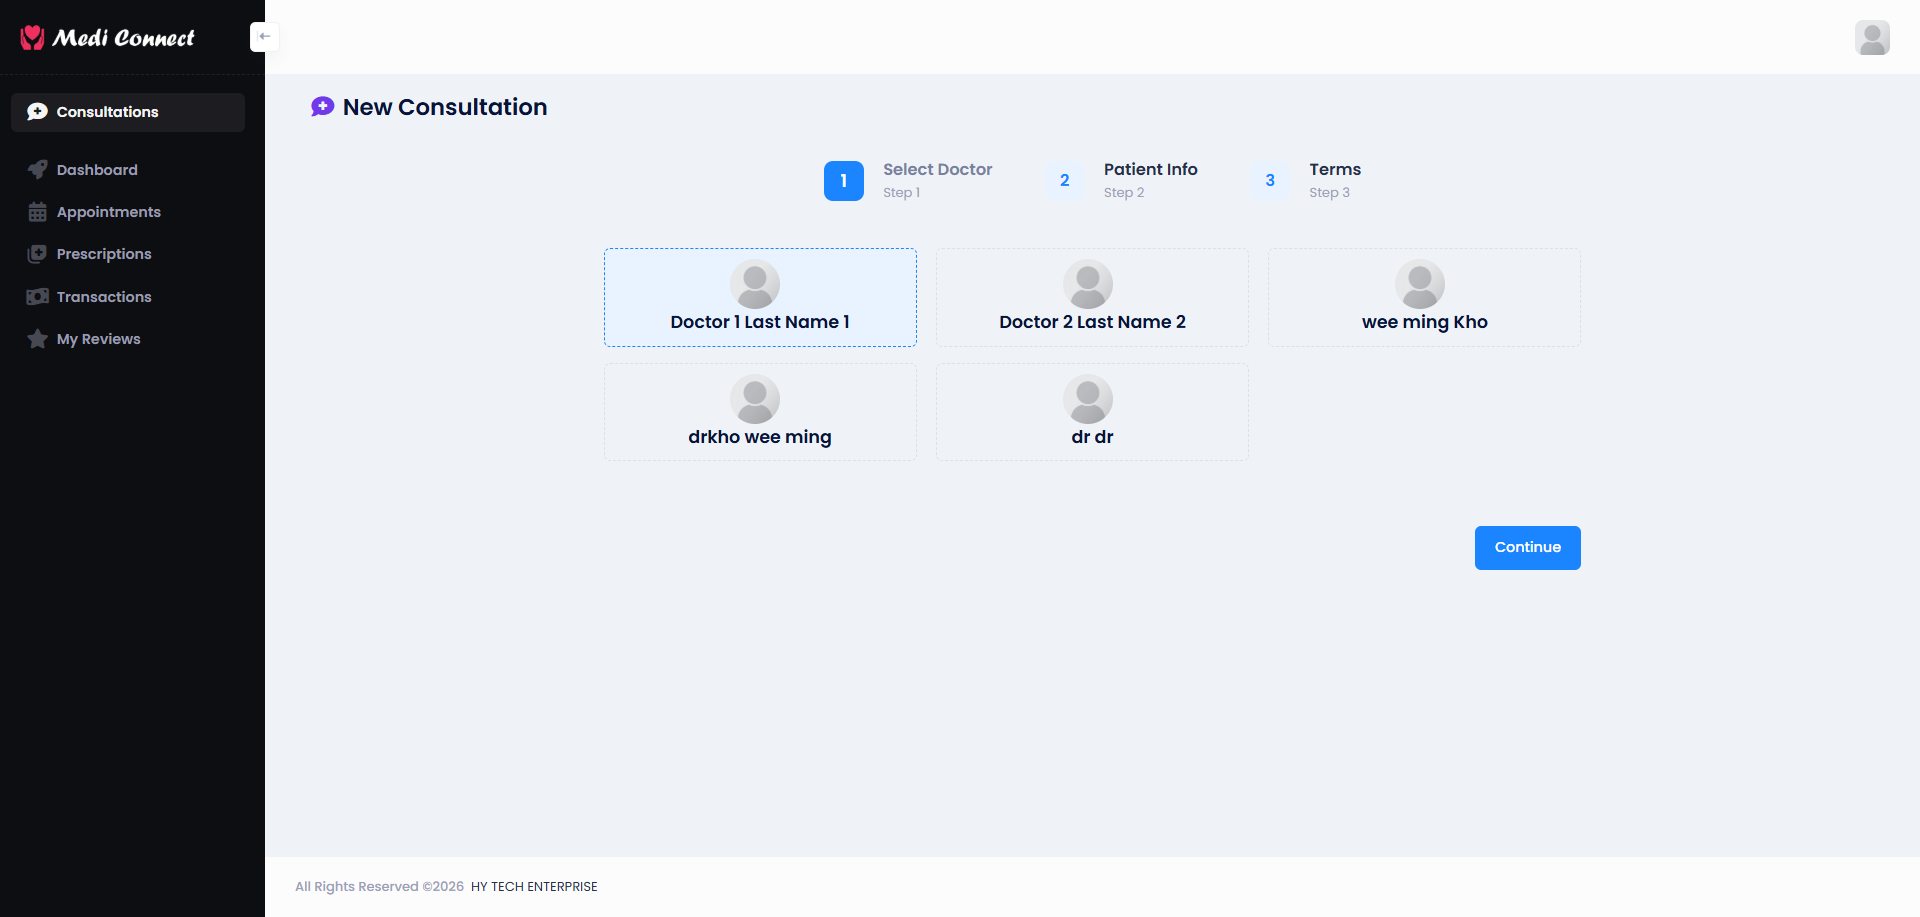Click the Continue button
1920x917 pixels.
(1527, 548)
